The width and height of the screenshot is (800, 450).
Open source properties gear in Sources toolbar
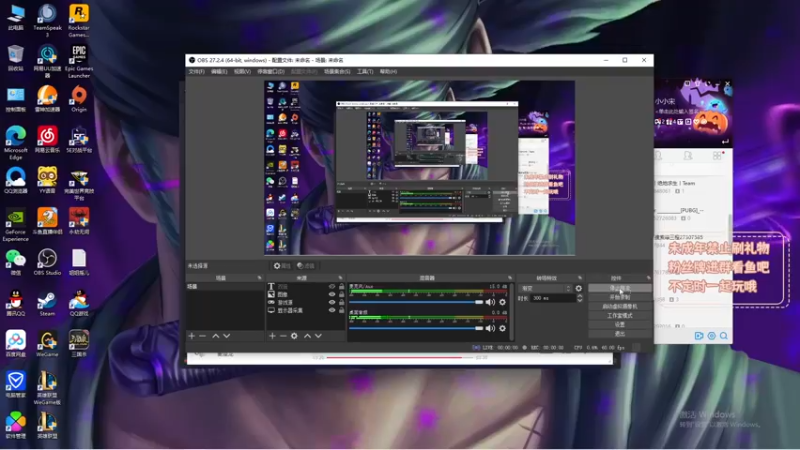(x=294, y=336)
